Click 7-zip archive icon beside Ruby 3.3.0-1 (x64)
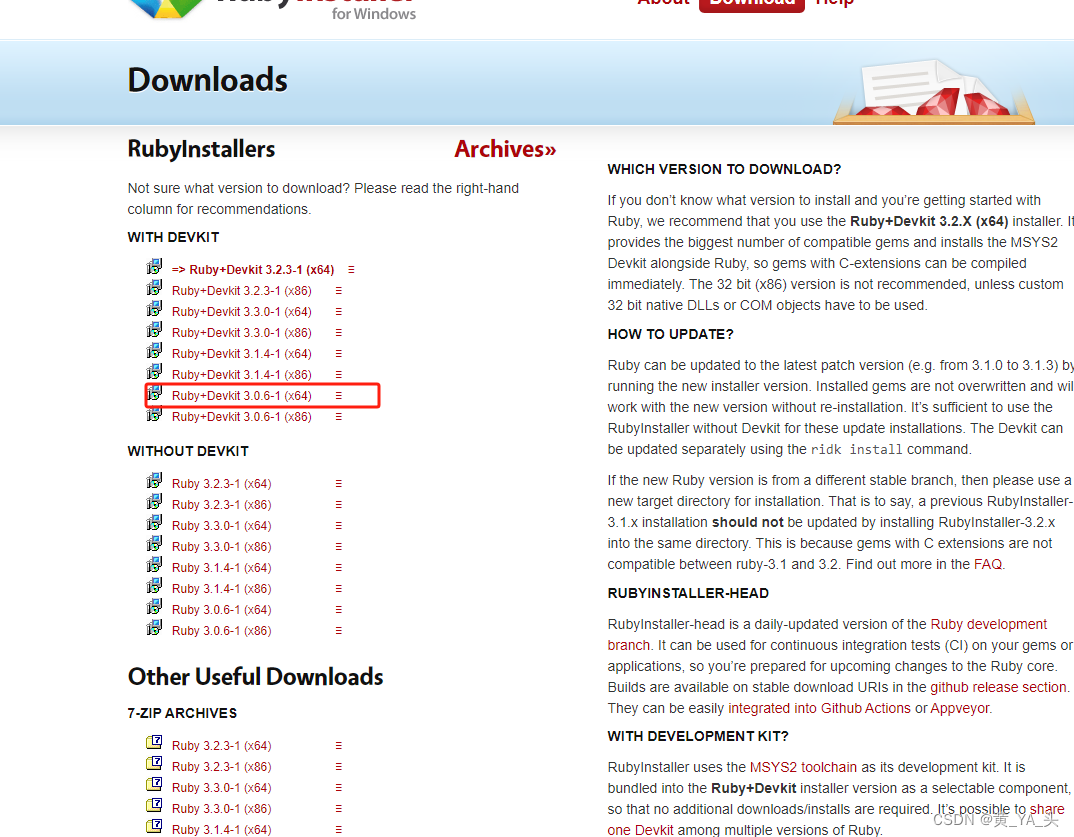This screenshot has width=1074, height=837. [x=154, y=784]
